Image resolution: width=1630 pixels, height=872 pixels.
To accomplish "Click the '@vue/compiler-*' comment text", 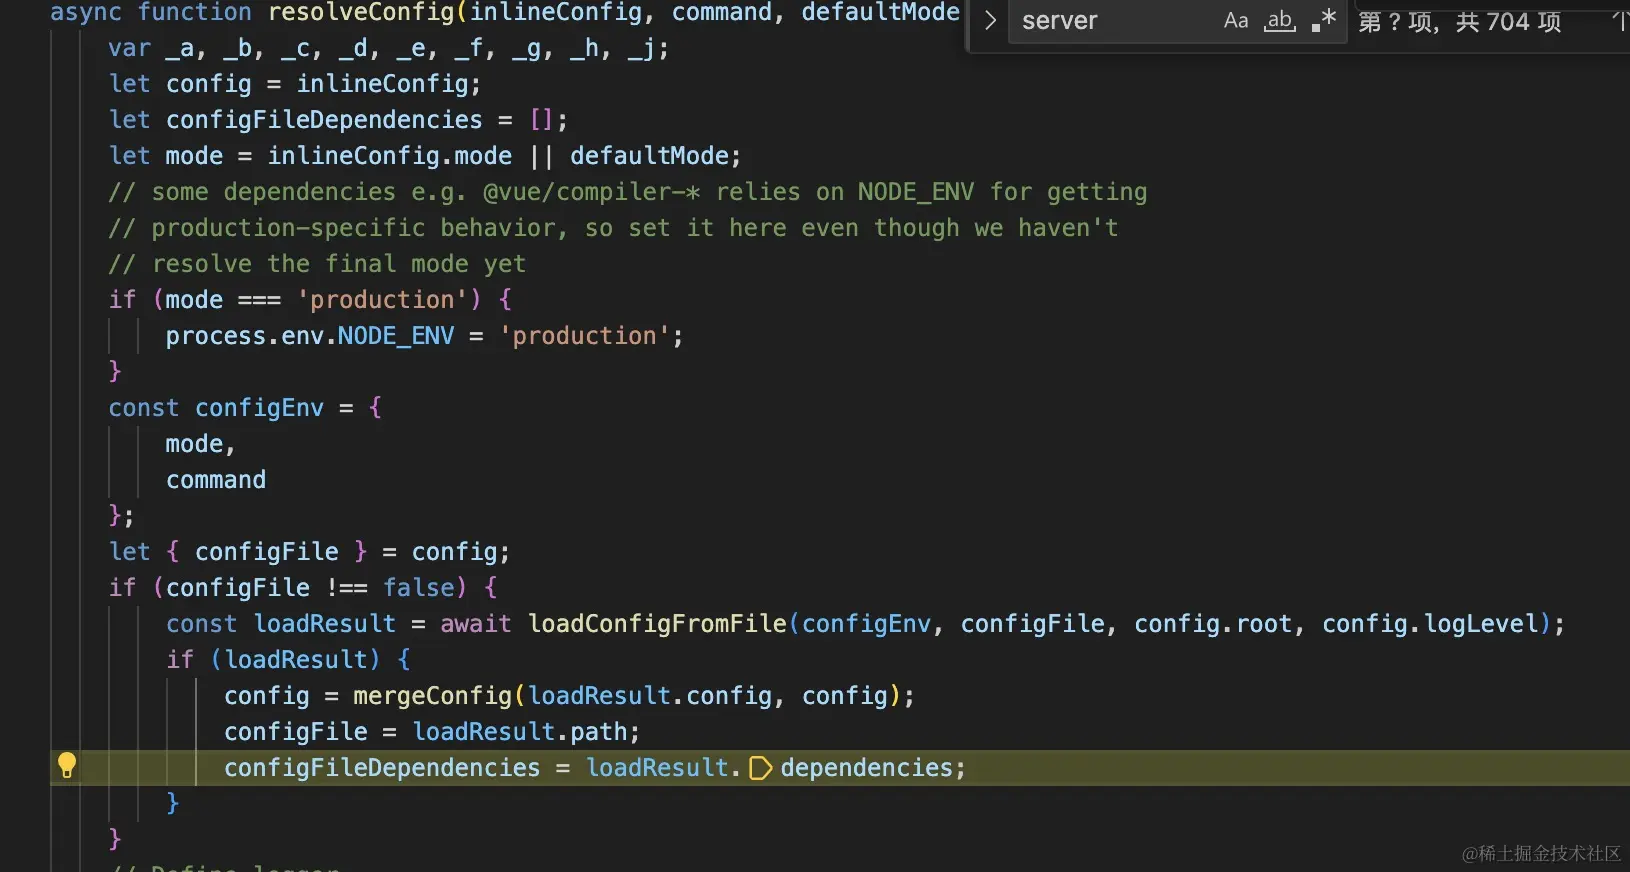I will [x=591, y=192].
